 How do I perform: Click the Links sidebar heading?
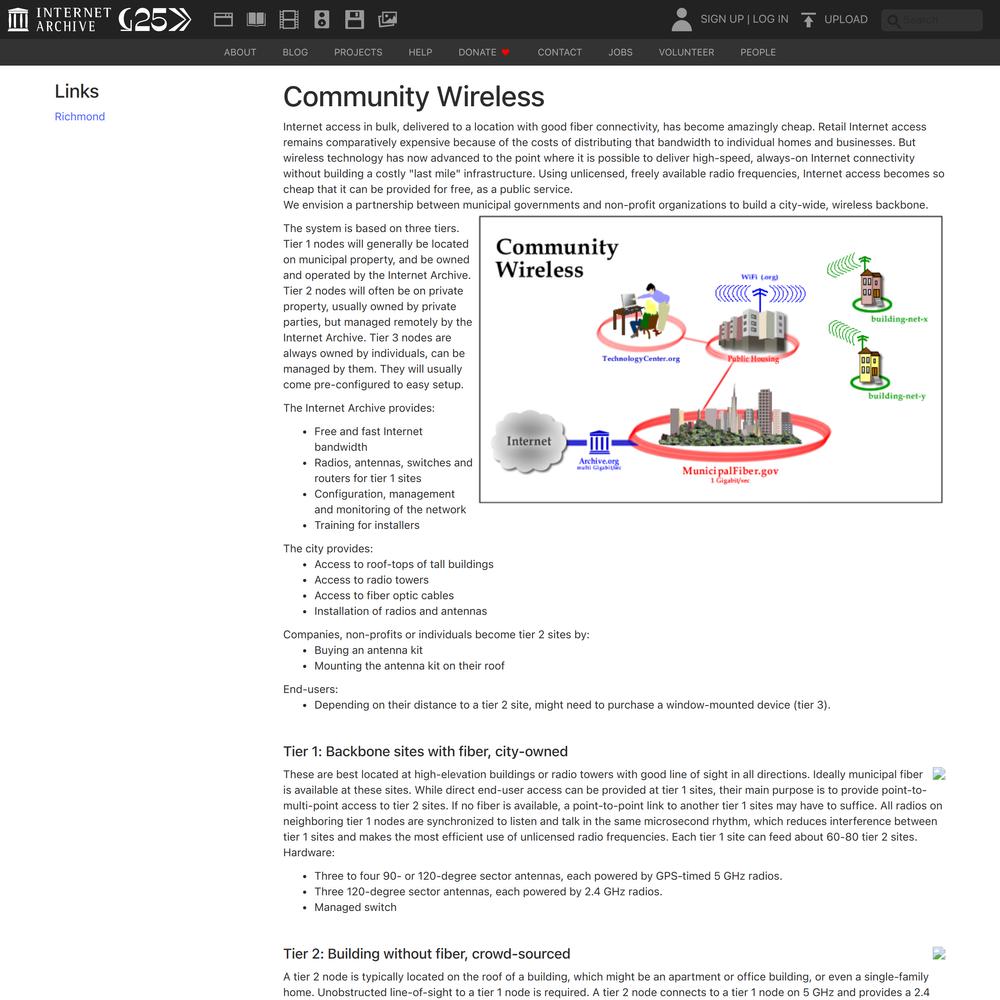77,91
